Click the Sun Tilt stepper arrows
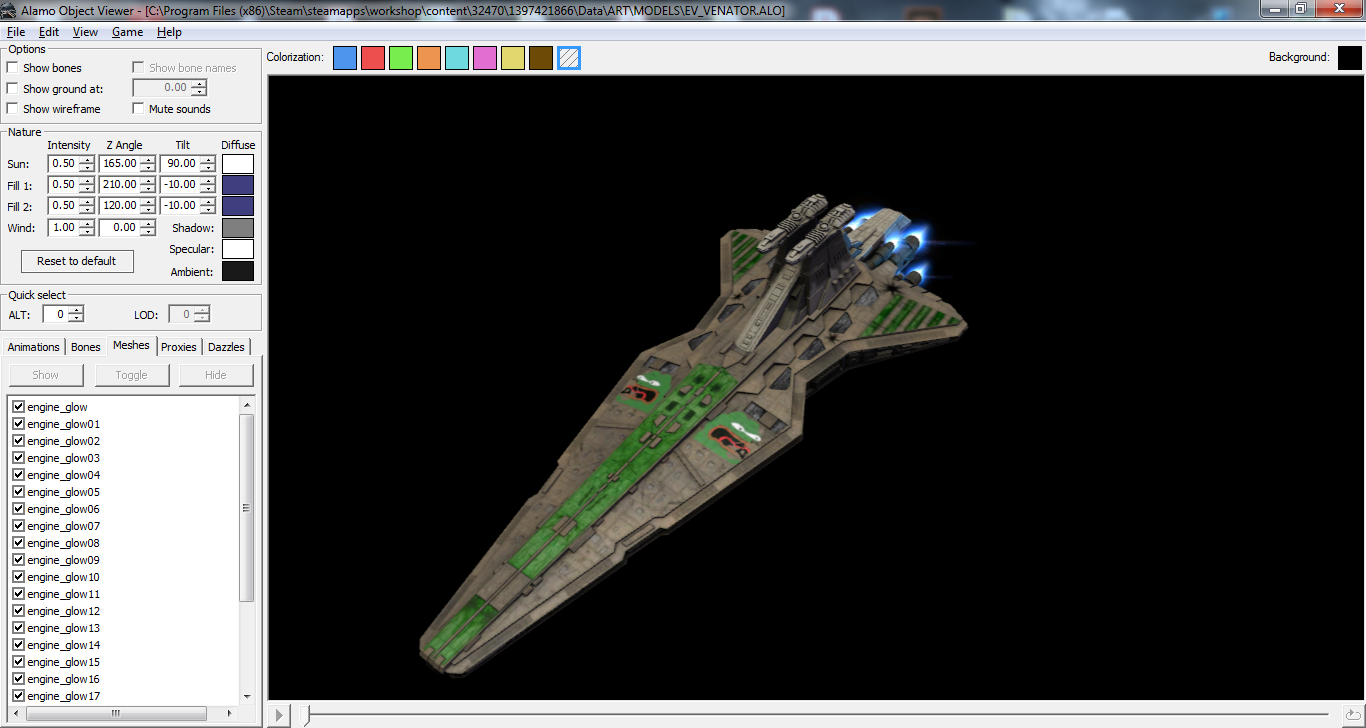 pos(207,164)
